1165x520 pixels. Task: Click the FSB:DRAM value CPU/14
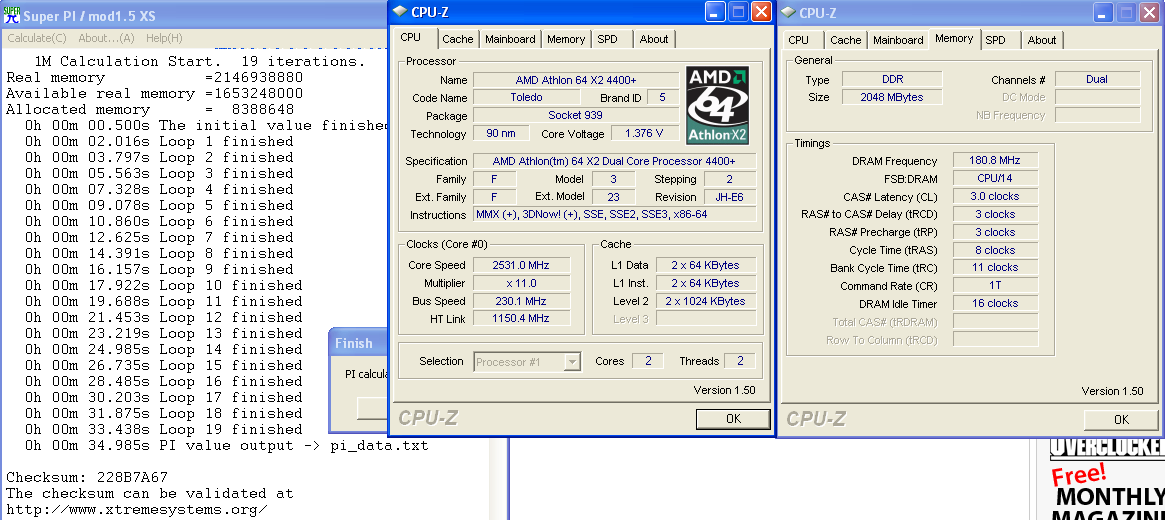click(995, 178)
